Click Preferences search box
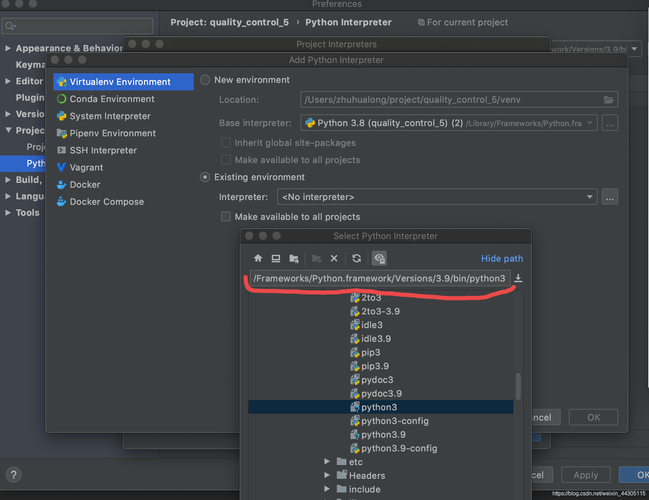The image size is (649, 500). pos(77,26)
